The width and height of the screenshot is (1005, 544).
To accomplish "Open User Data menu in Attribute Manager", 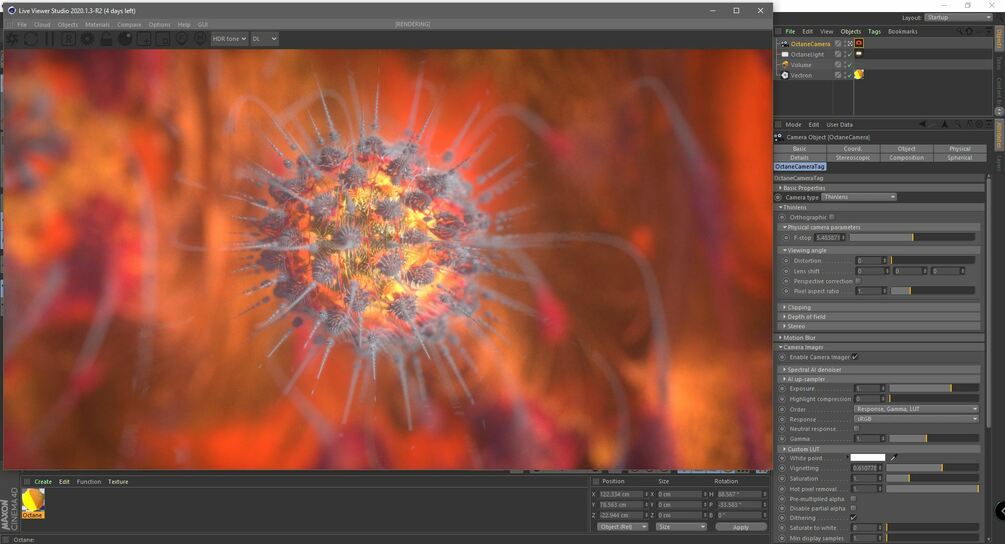I will [839, 125].
